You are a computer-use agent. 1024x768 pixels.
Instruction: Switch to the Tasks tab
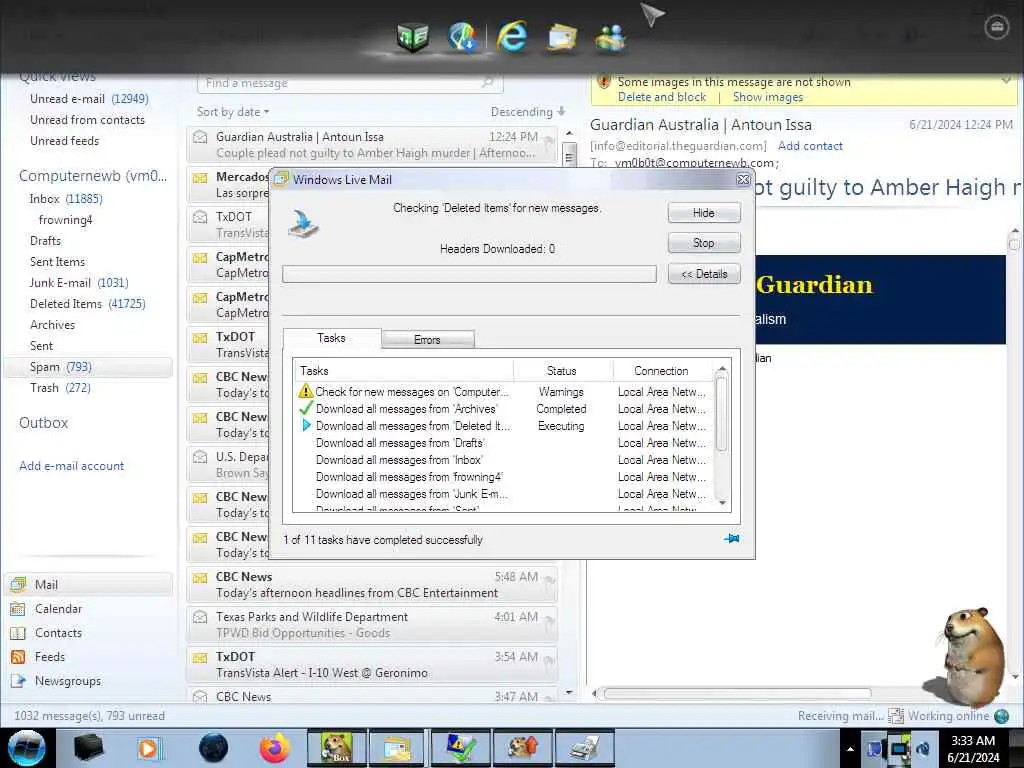coord(331,338)
